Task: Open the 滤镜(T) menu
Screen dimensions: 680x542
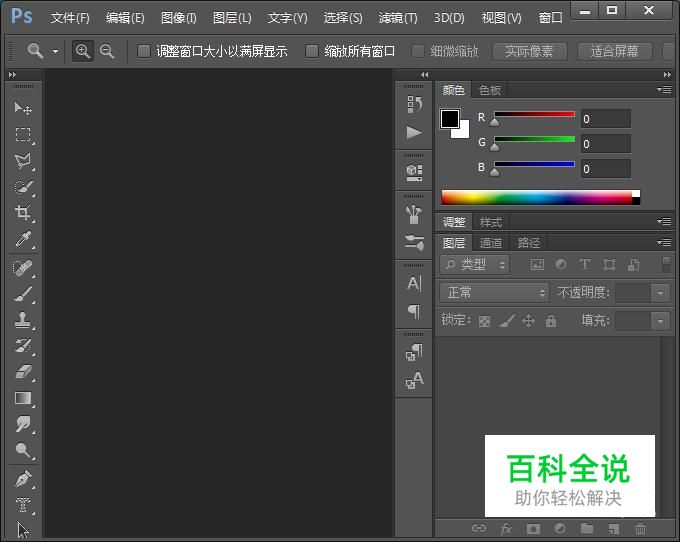Action: (x=398, y=18)
